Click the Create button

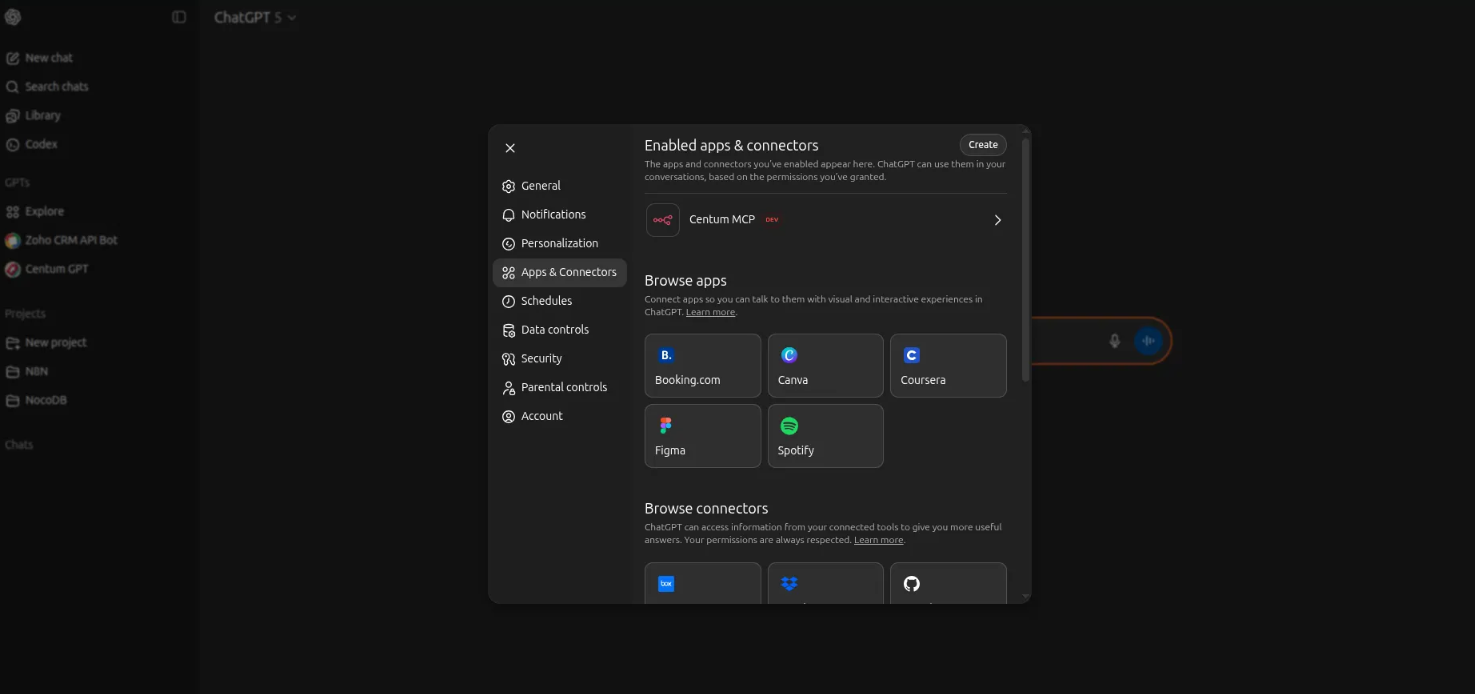pyautogui.click(x=982, y=145)
